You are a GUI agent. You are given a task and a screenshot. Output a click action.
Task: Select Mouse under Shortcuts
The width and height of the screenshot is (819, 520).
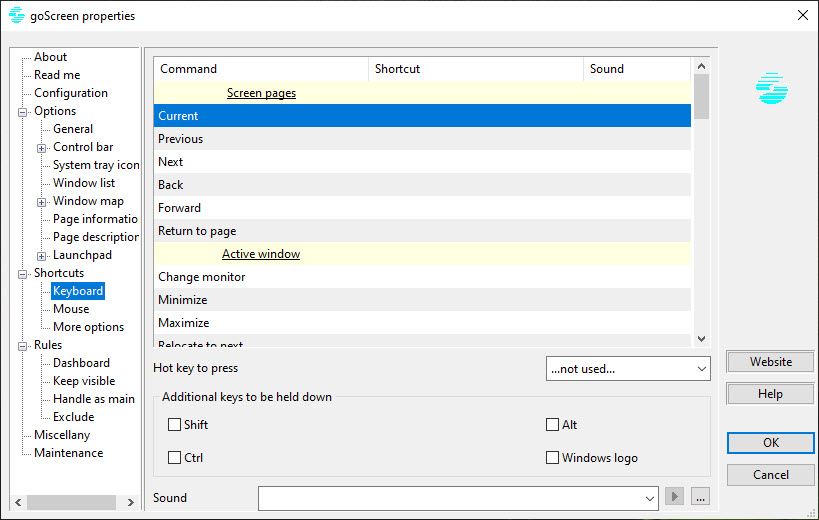71,309
